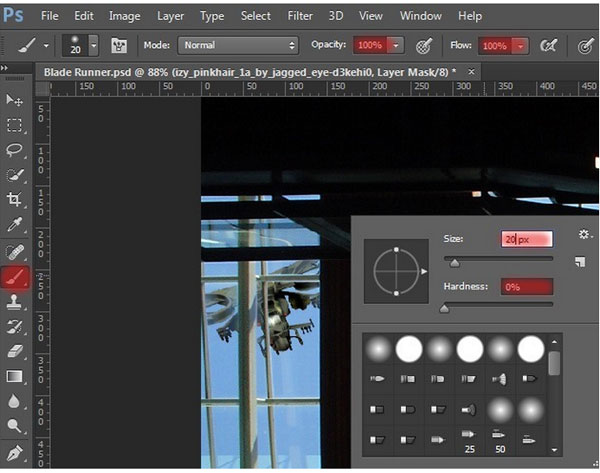Select the first soft round brush preset
Viewport: 600px width, 473px height.
click(378, 349)
